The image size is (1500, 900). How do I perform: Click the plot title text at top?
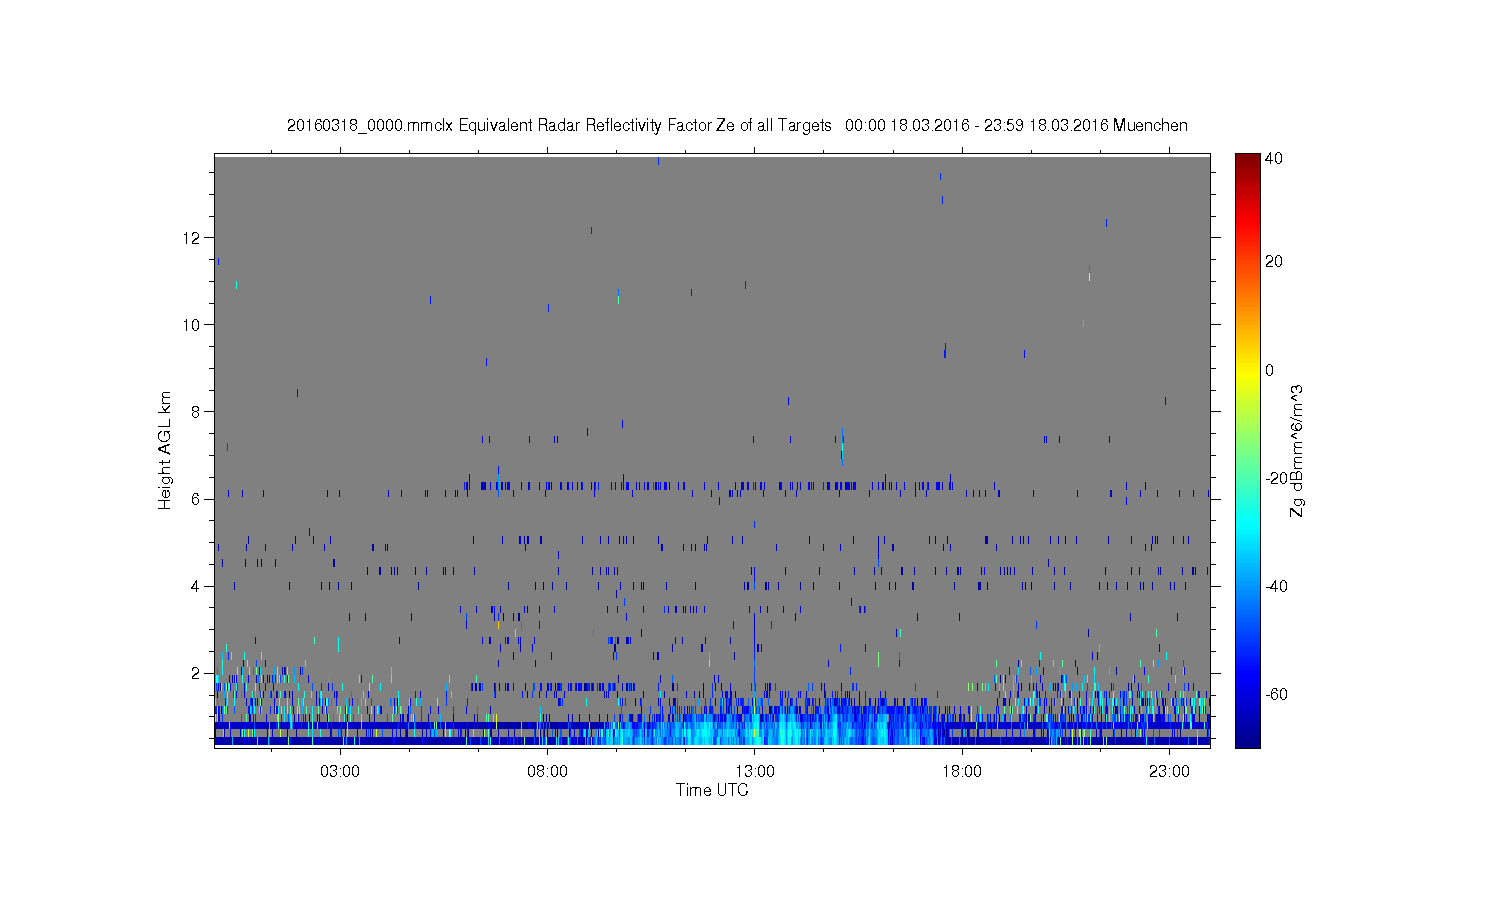pos(737,126)
